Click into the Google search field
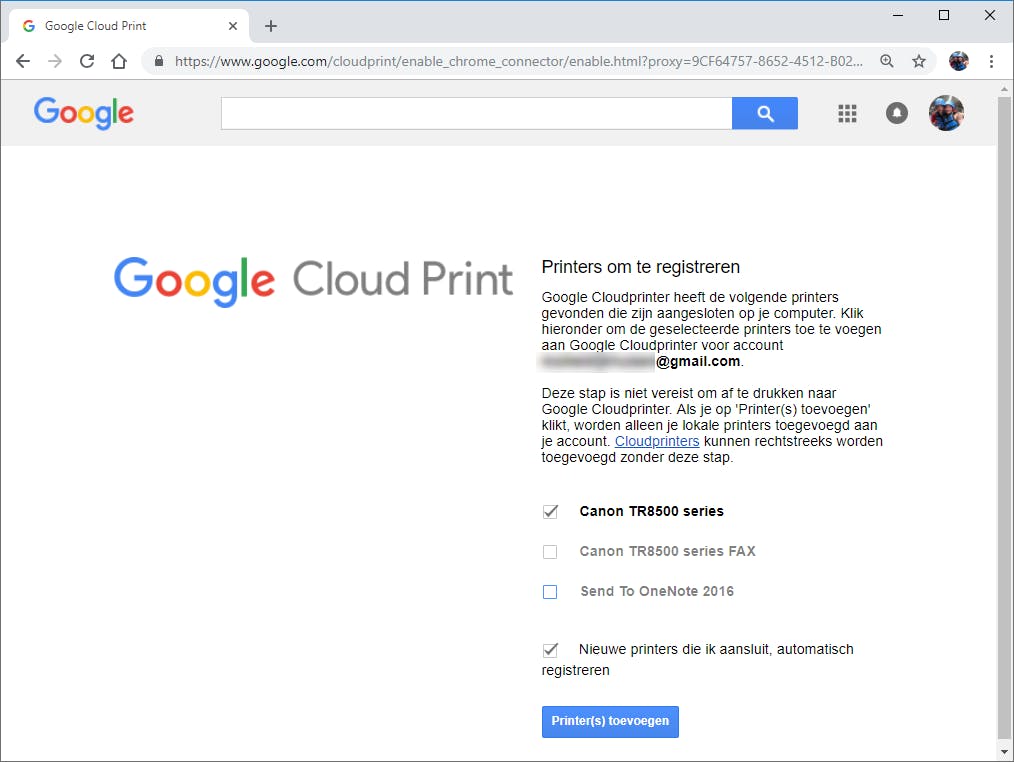 coord(477,114)
